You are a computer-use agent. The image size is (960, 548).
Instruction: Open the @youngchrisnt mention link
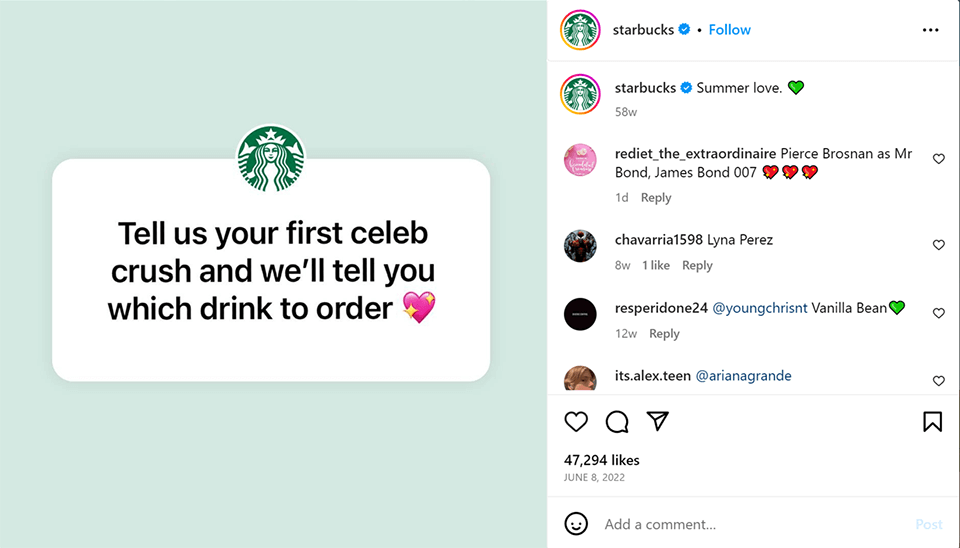[x=759, y=308]
